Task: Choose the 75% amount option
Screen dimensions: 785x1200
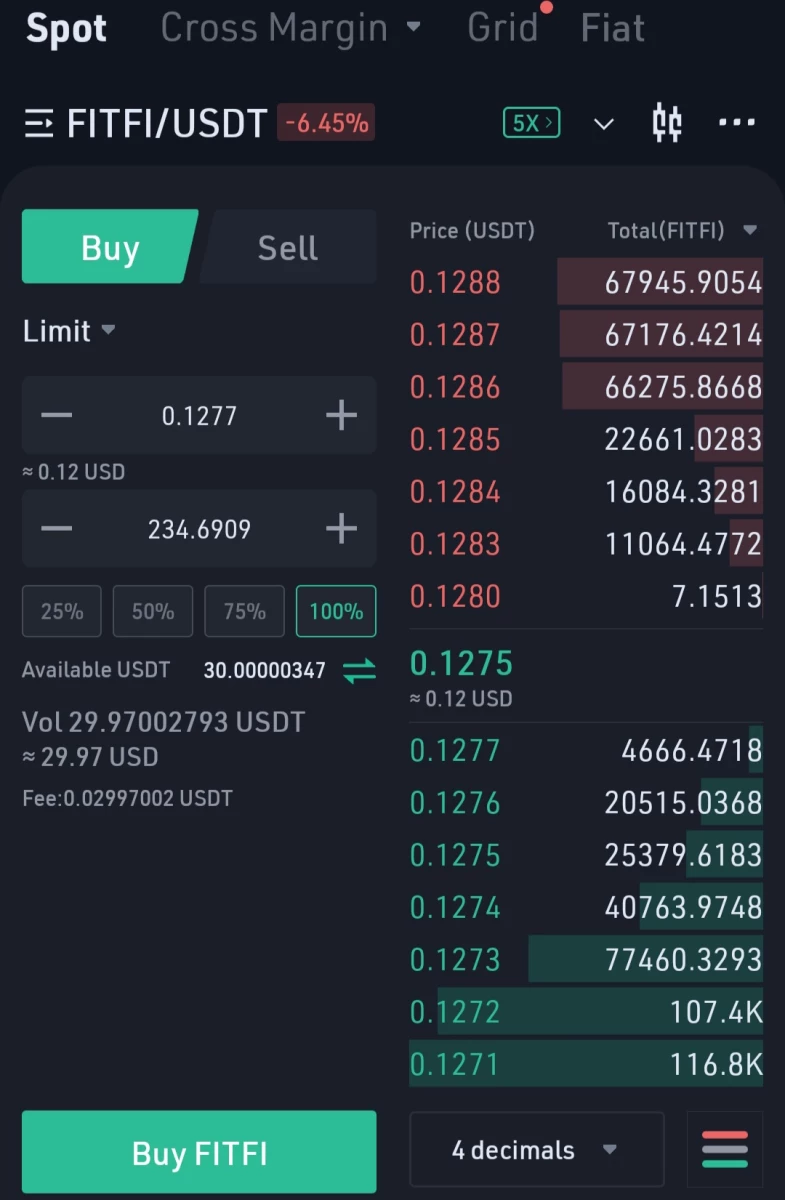Action: [245, 611]
